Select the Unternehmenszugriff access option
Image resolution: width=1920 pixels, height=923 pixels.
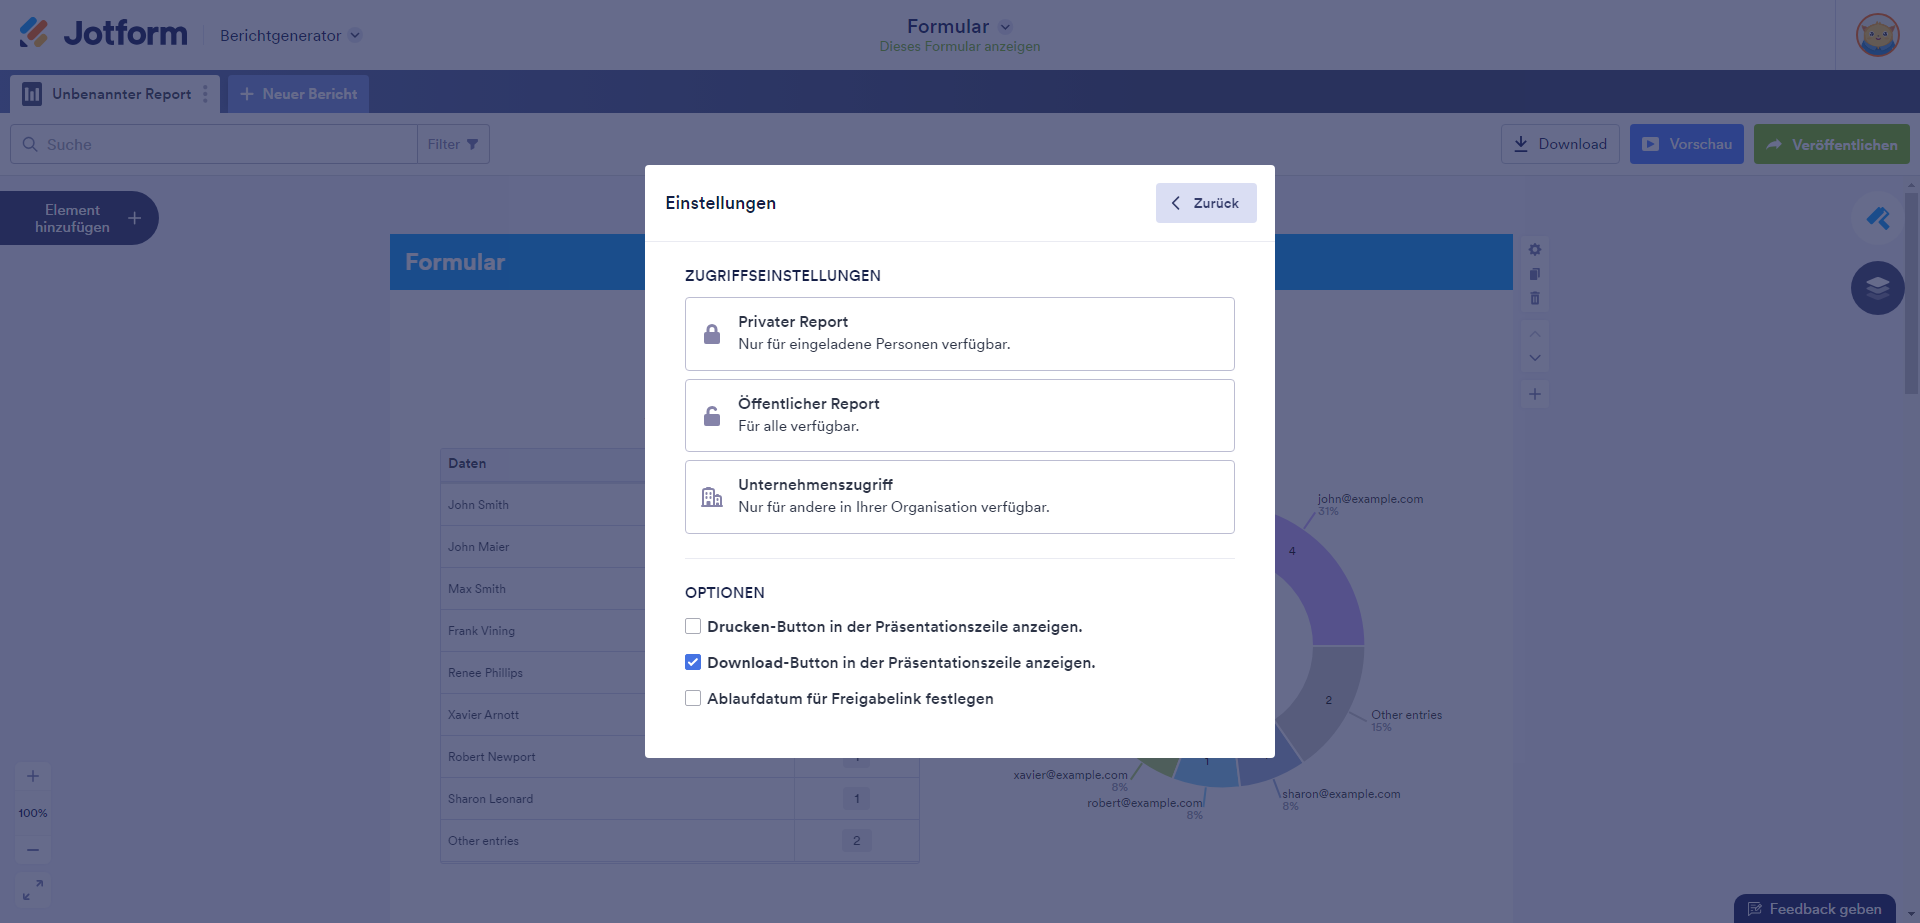coord(959,497)
